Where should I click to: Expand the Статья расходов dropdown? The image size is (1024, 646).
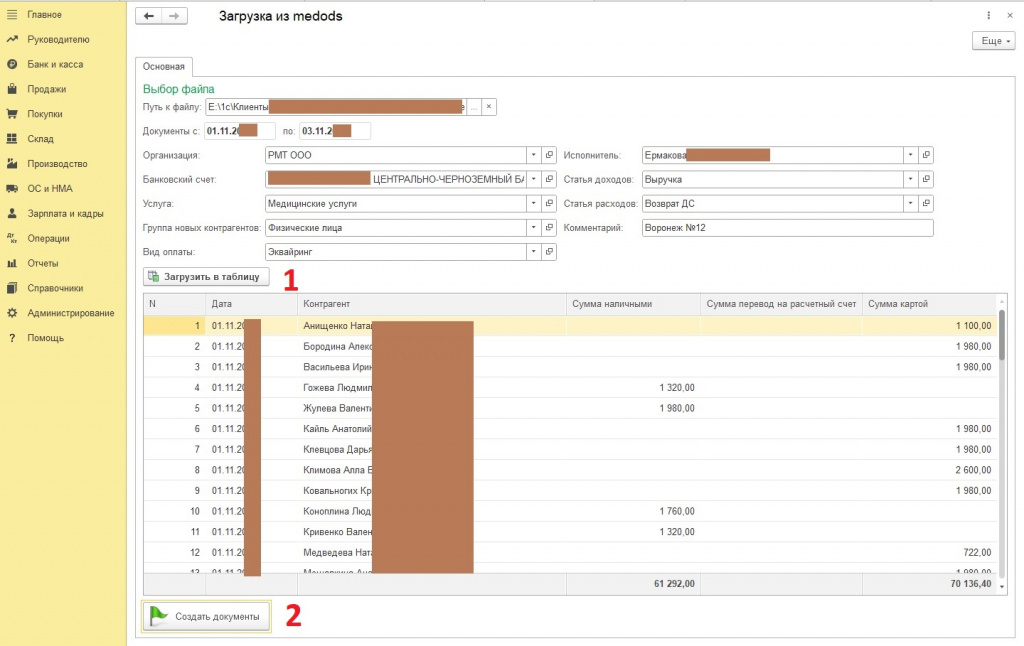click(x=910, y=203)
